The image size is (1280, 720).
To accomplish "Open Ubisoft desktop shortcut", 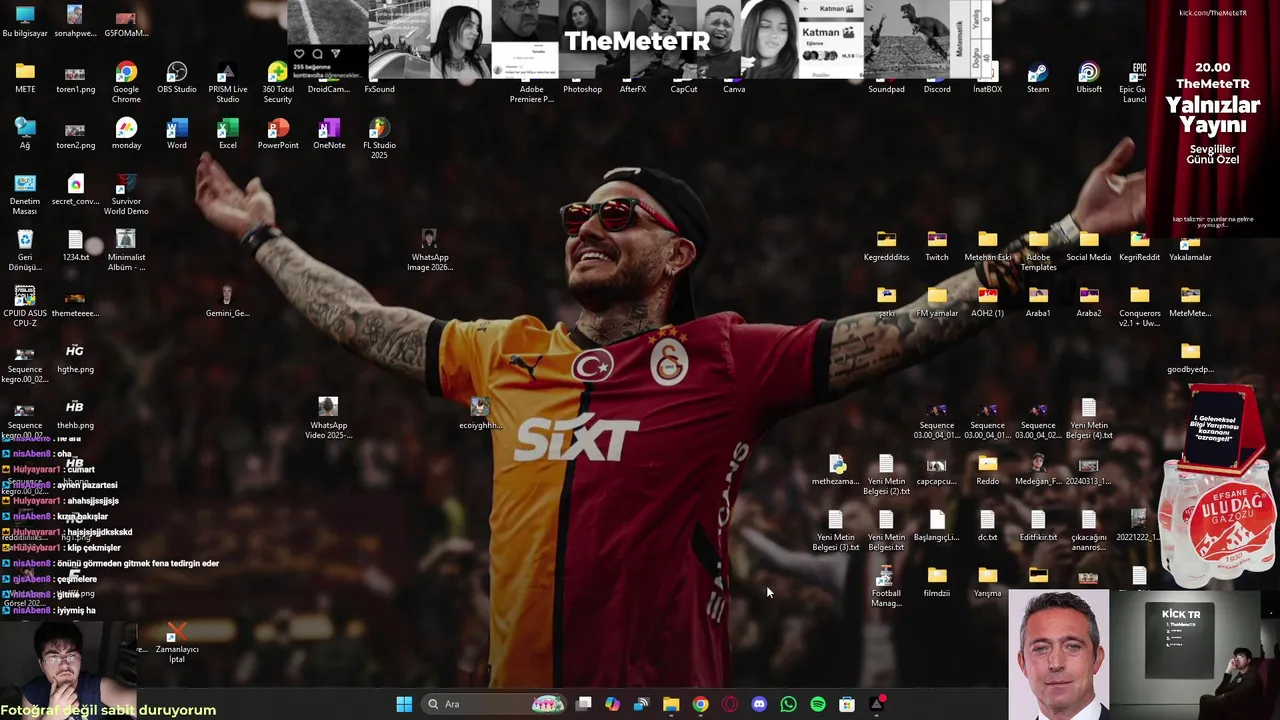I will point(1089,77).
